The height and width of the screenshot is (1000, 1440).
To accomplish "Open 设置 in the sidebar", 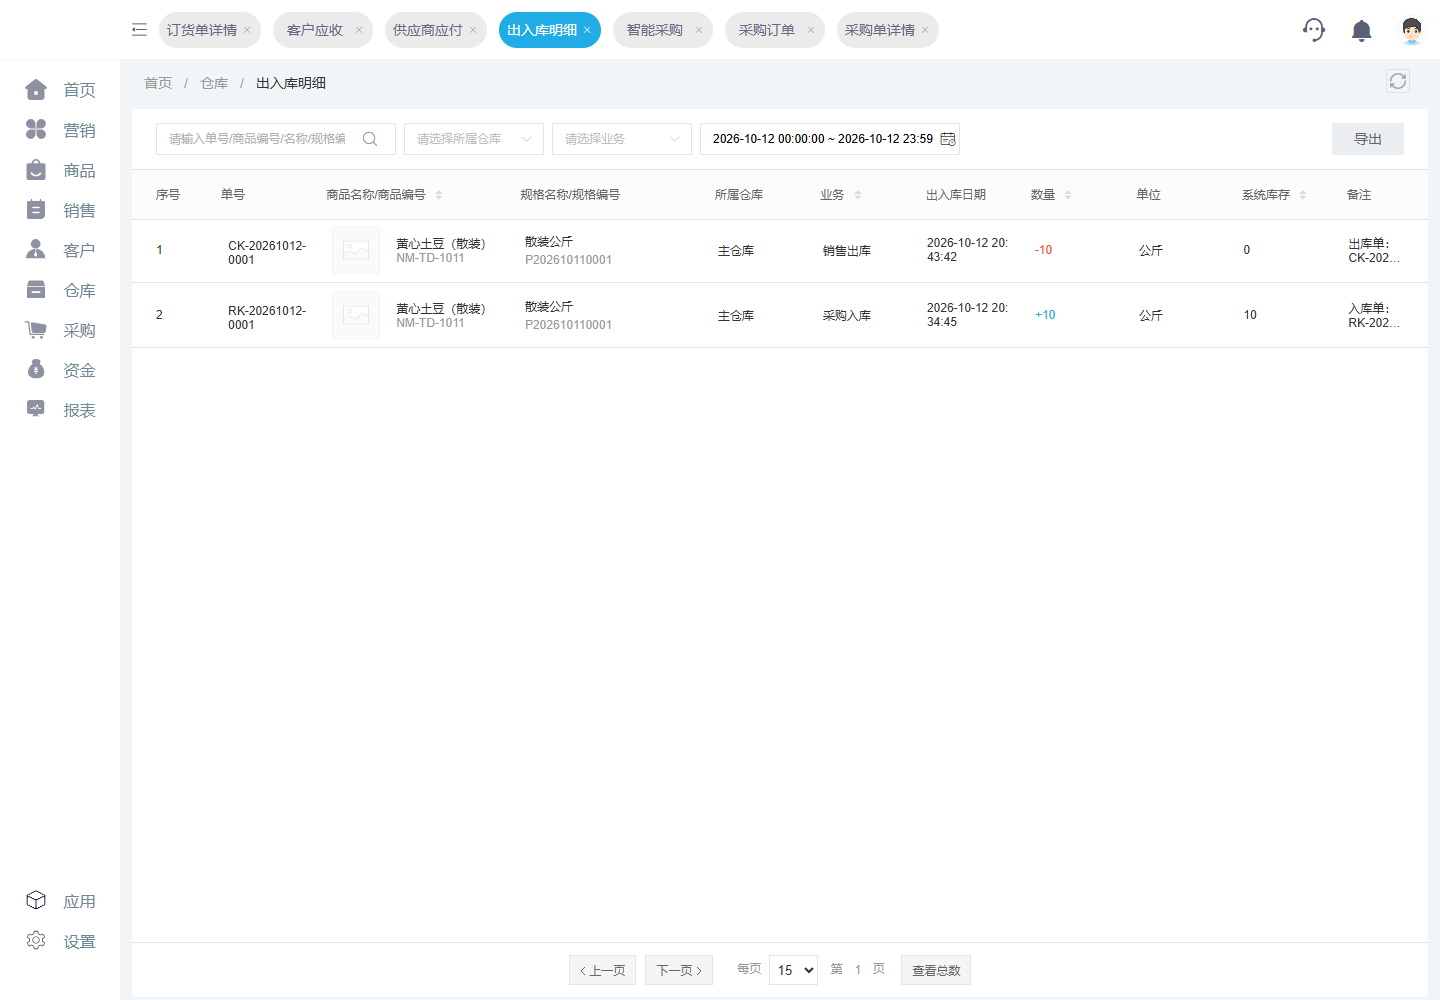I will pos(60,941).
